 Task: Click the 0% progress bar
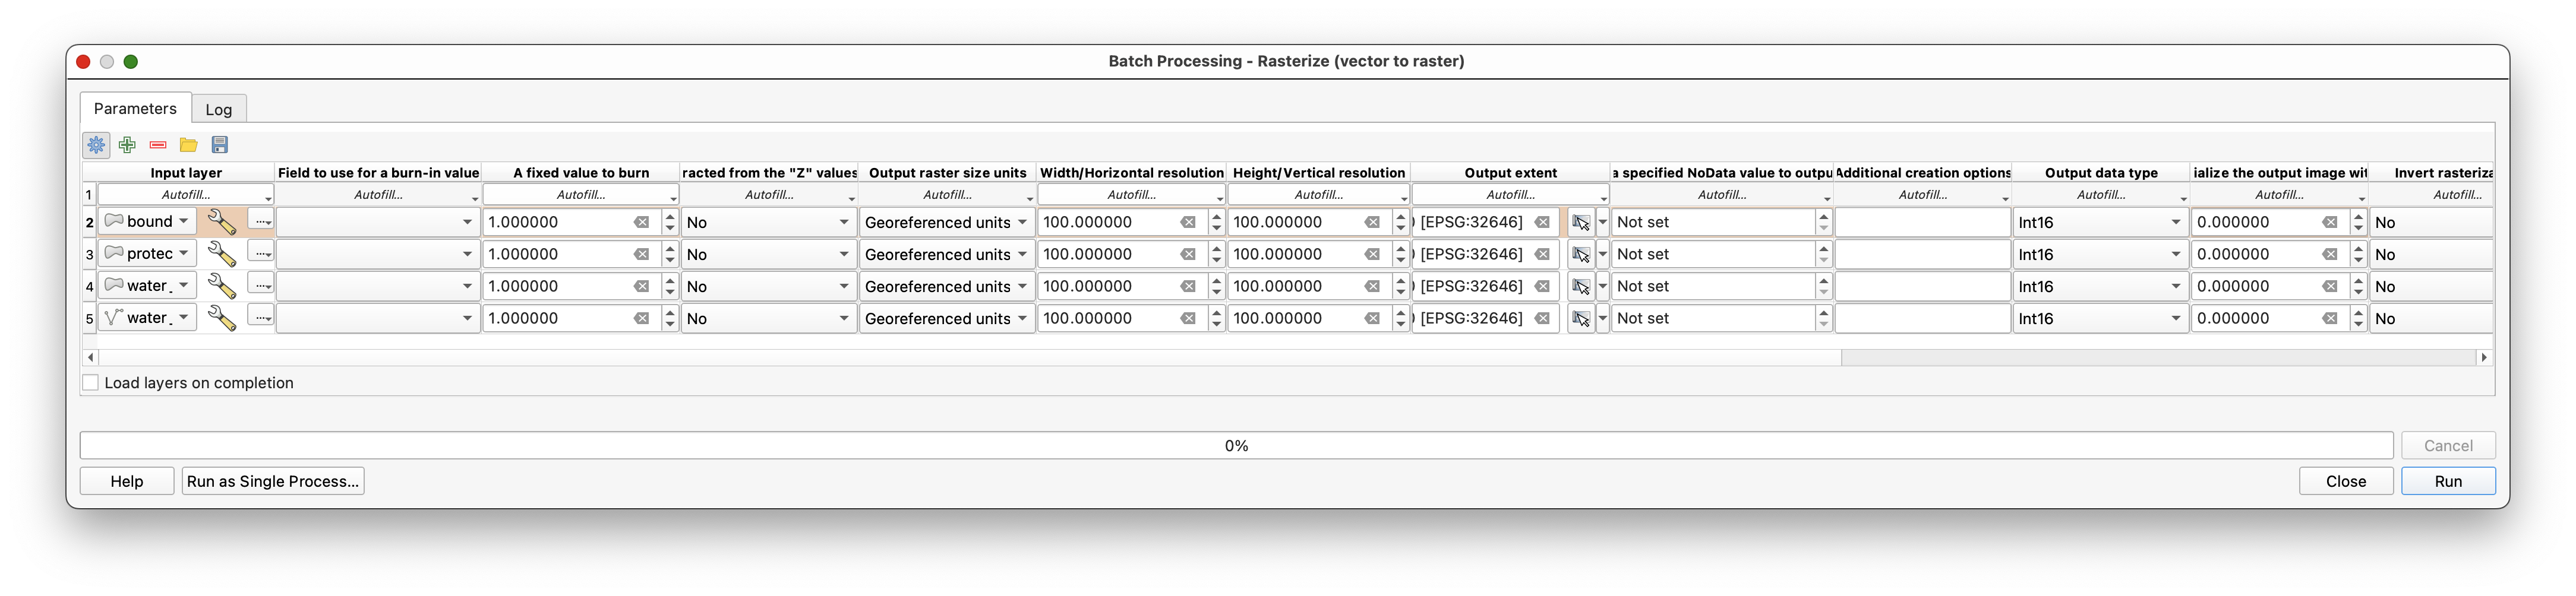coord(1236,445)
